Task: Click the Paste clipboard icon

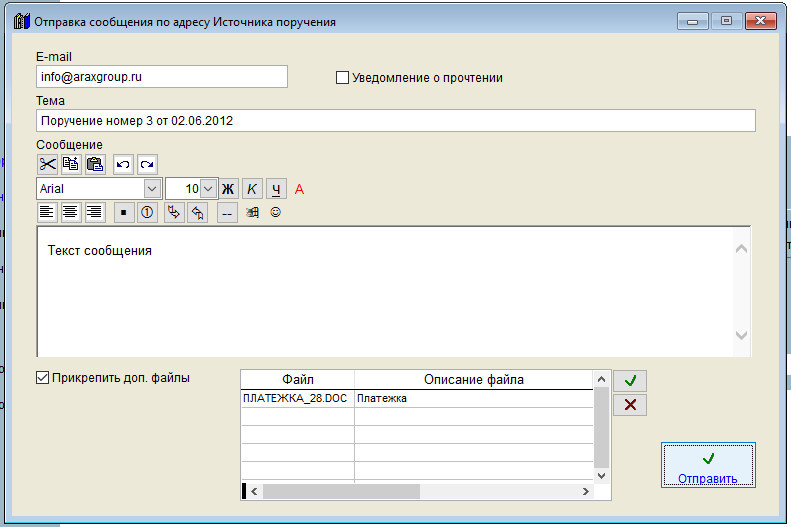Action: (x=95, y=164)
